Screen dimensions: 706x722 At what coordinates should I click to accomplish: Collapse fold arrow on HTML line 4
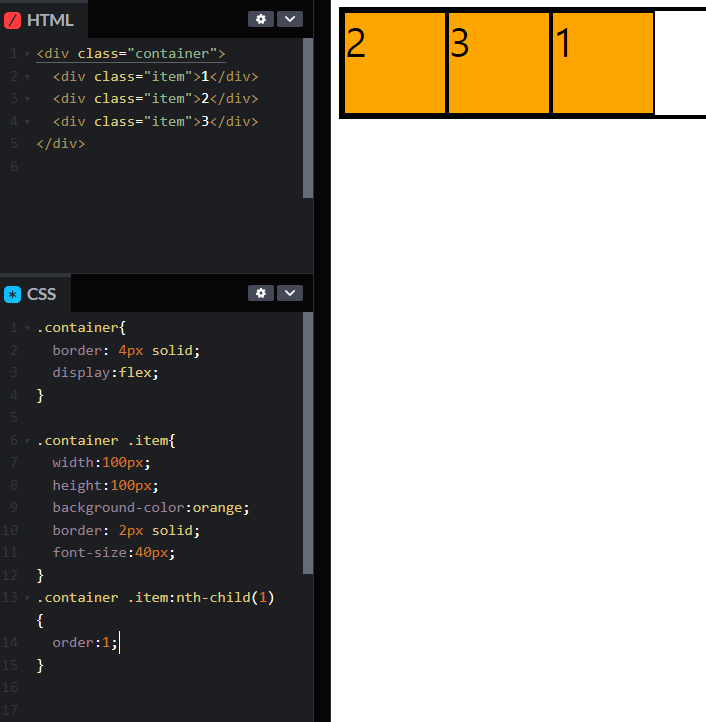[27, 122]
